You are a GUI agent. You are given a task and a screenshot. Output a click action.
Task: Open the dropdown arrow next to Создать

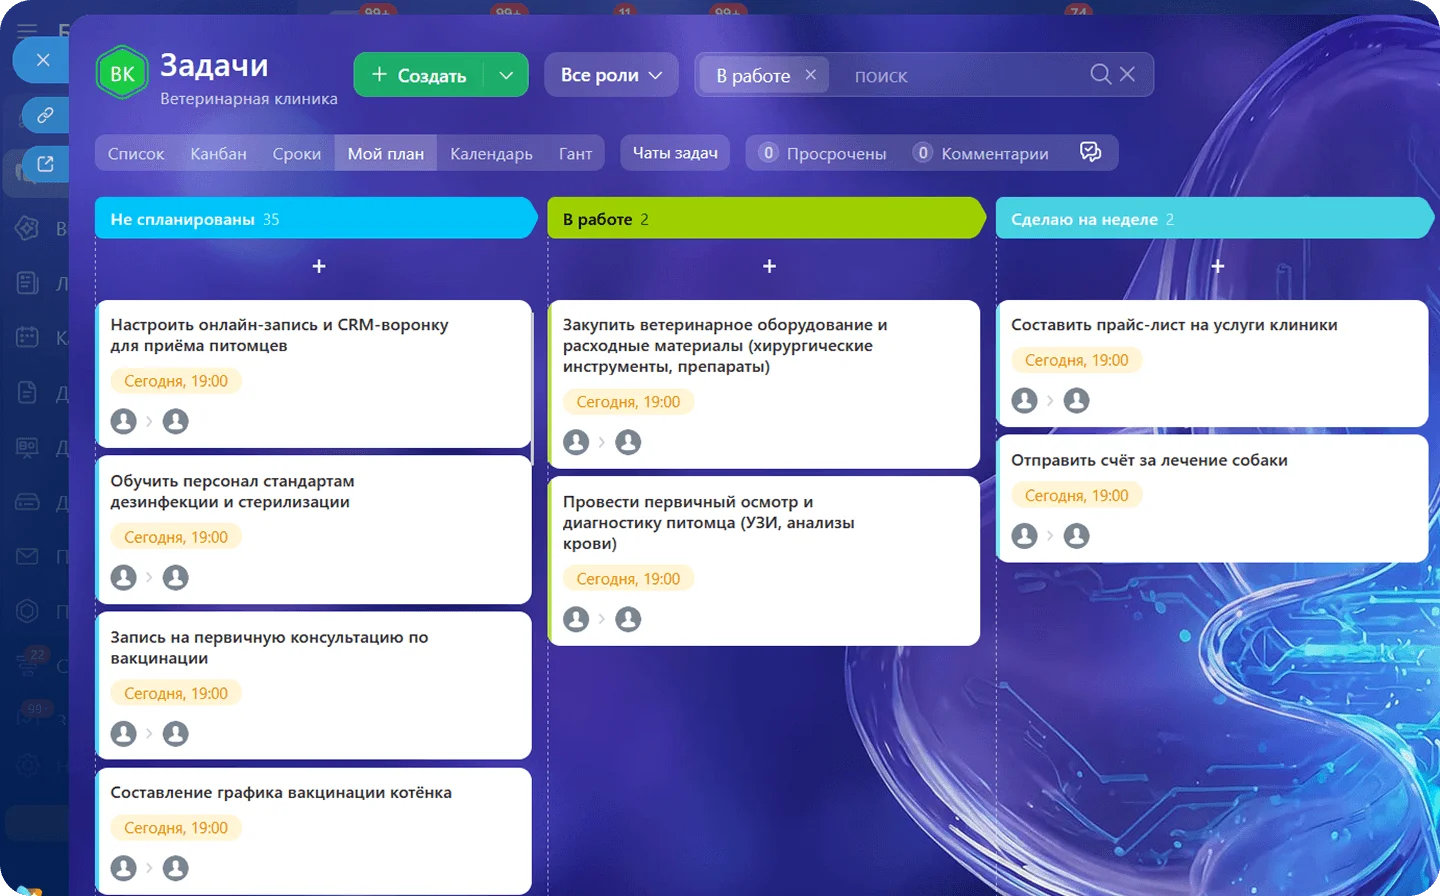coord(506,75)
